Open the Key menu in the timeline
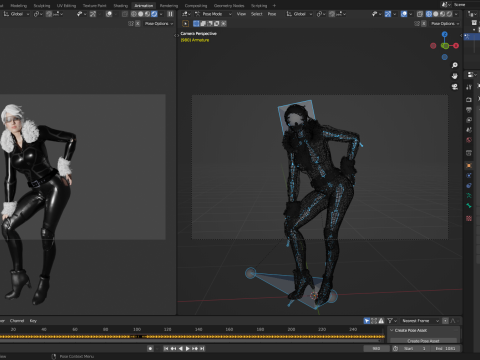The height and width of the screenshot is (360, 480). coord(33,321)
